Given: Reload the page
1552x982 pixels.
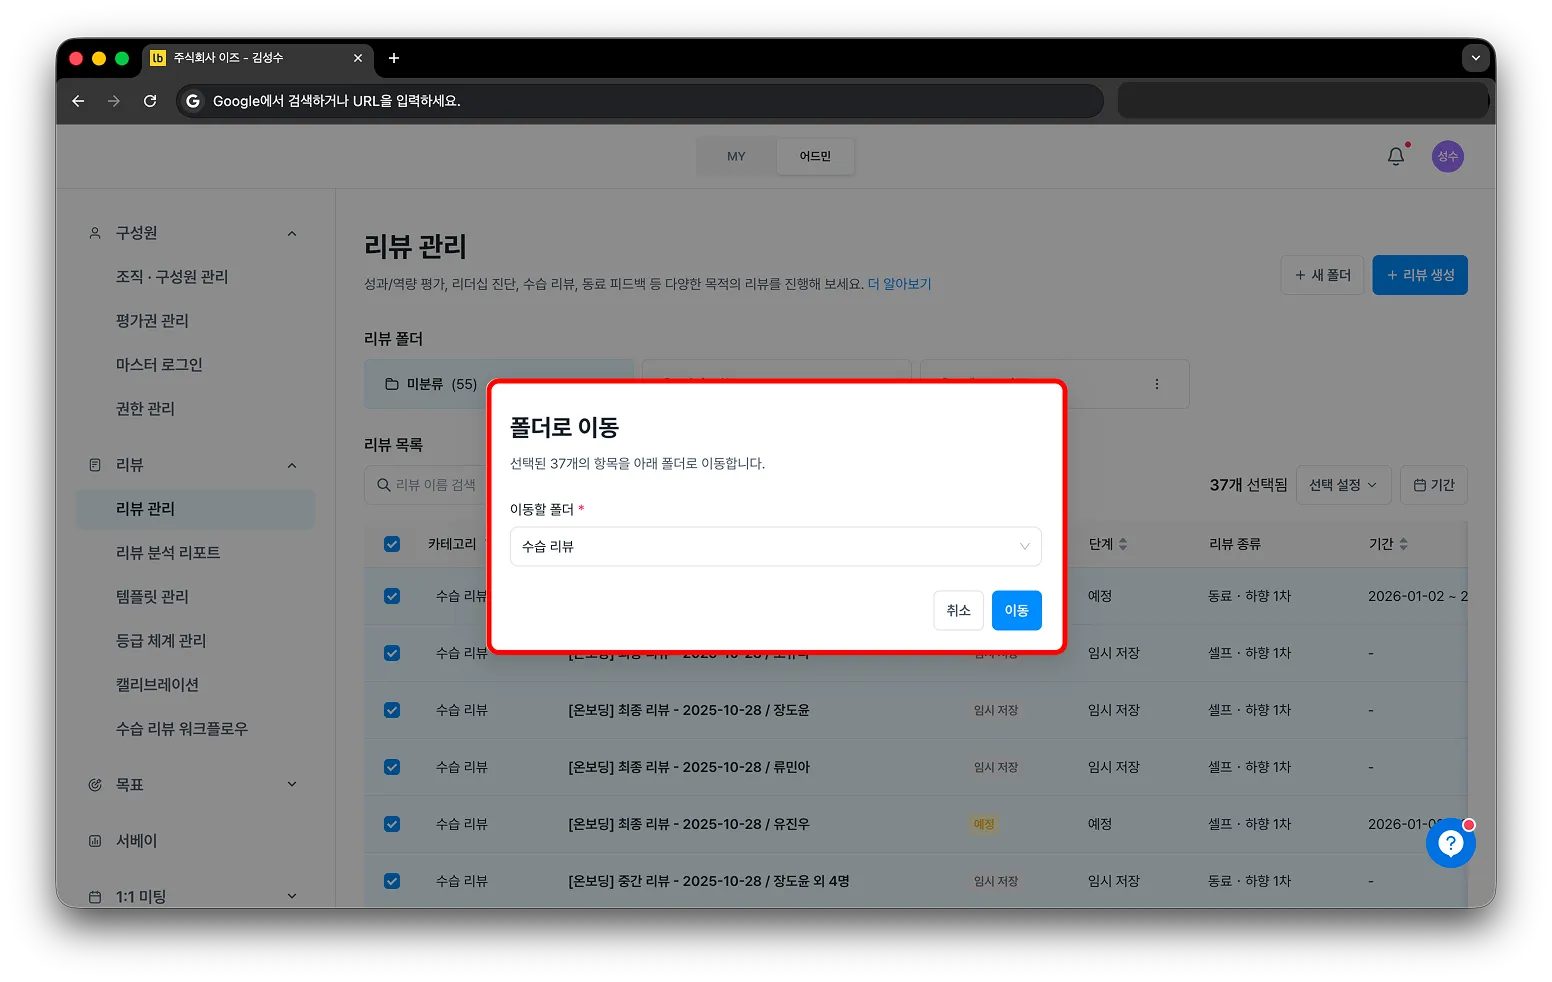Looking at the screenshot, I should (x=150, y=101).
